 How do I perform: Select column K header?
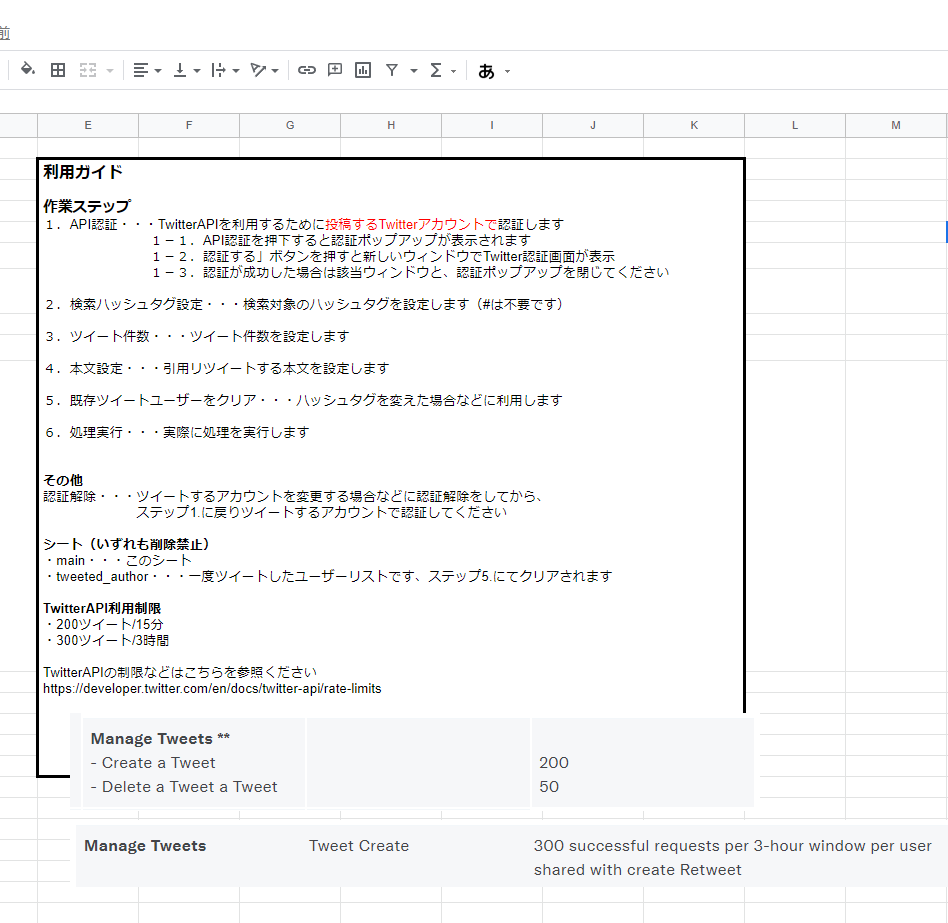point(694,125)
